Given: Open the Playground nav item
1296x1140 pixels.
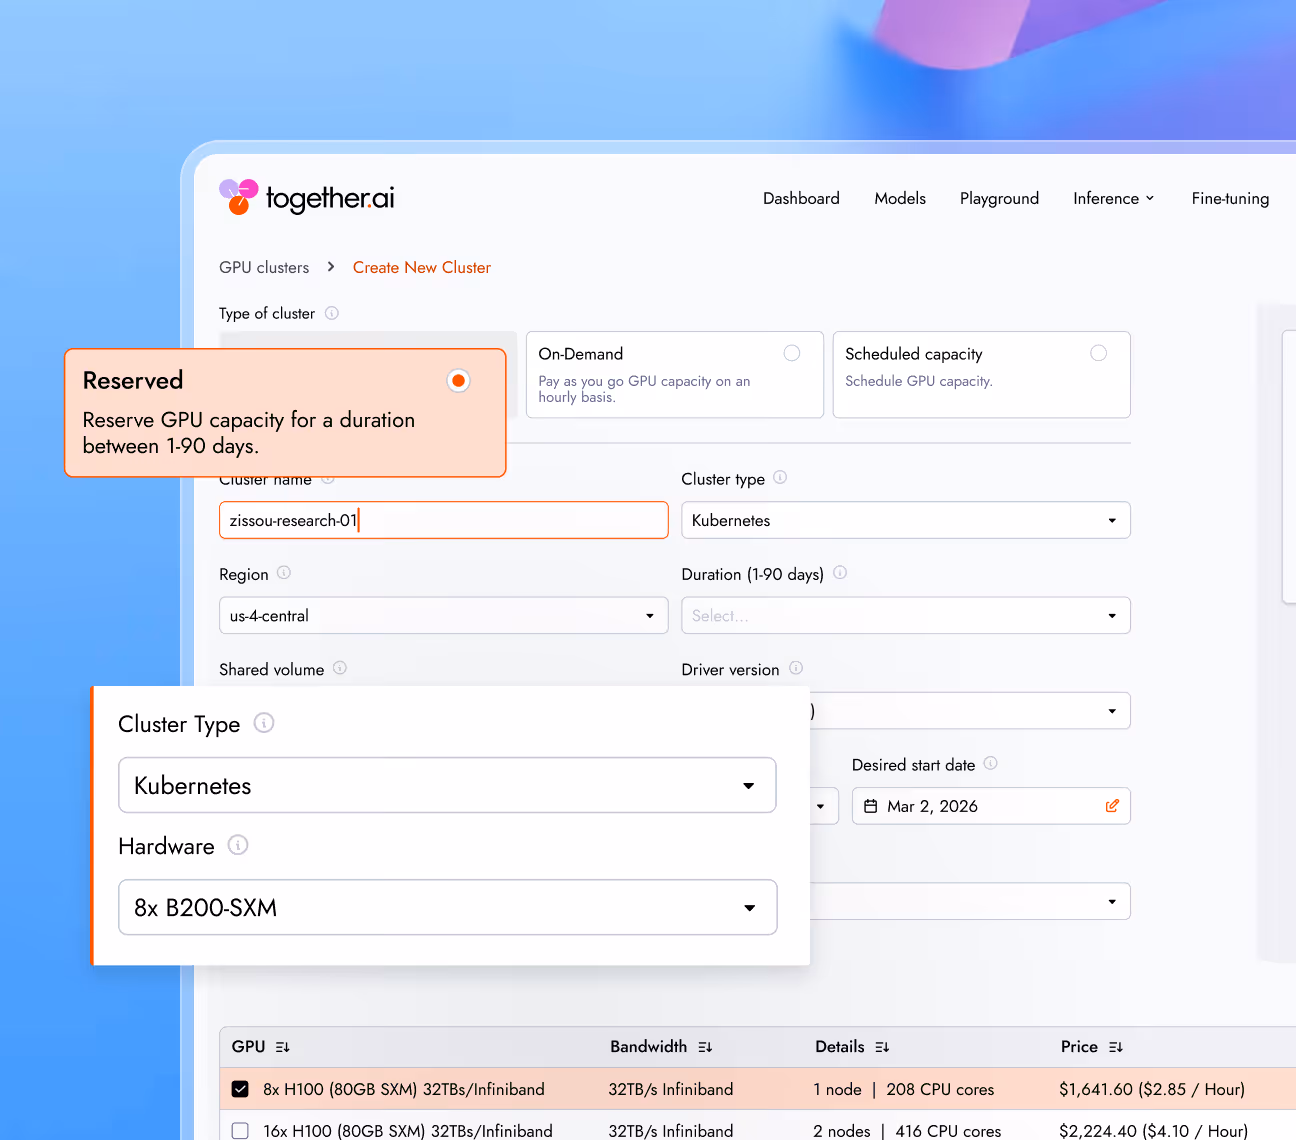Looking at the screenshot, I should (x=999, y=198).
